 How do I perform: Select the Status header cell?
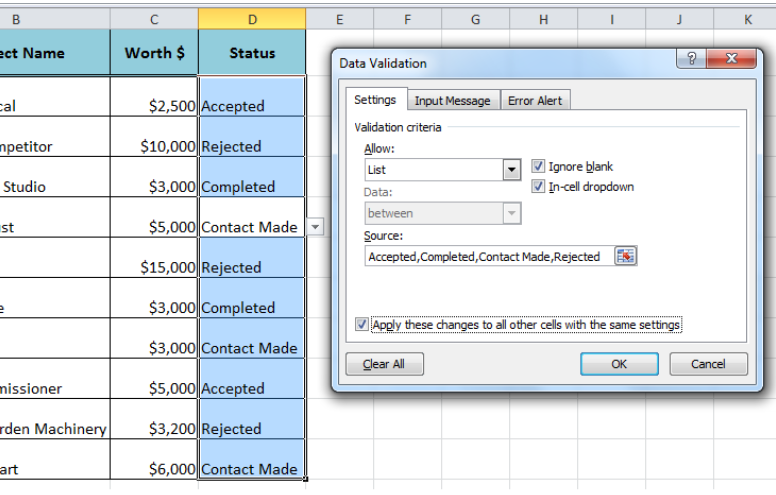(252, 52)
